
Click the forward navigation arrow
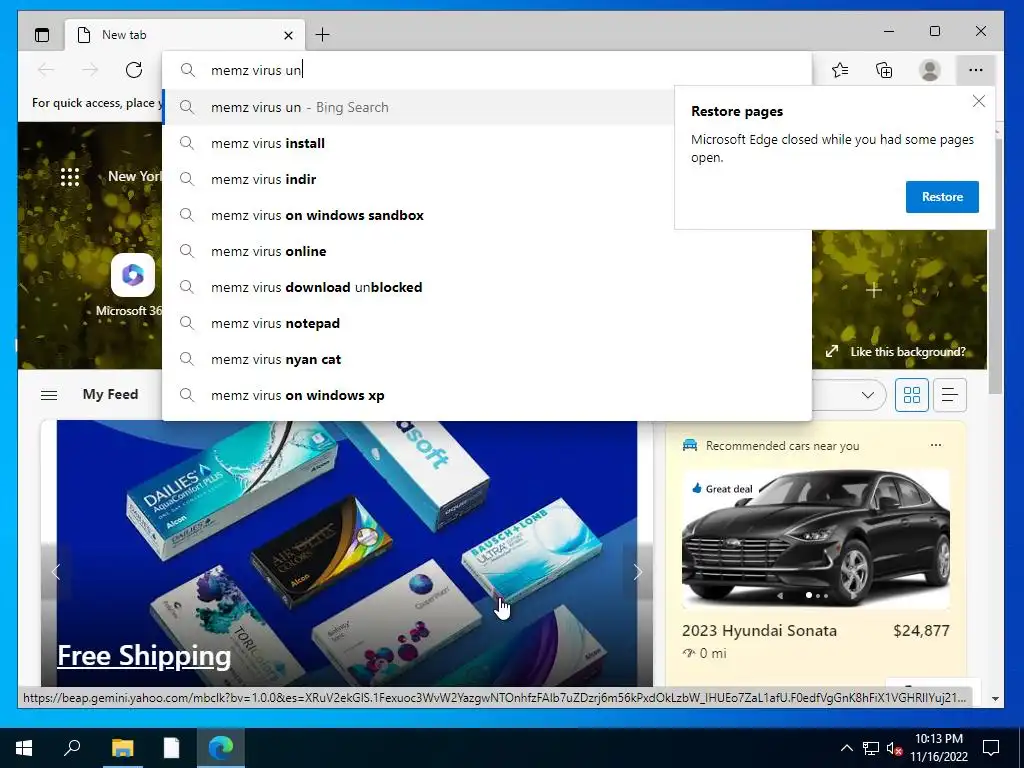pos(90,70)
